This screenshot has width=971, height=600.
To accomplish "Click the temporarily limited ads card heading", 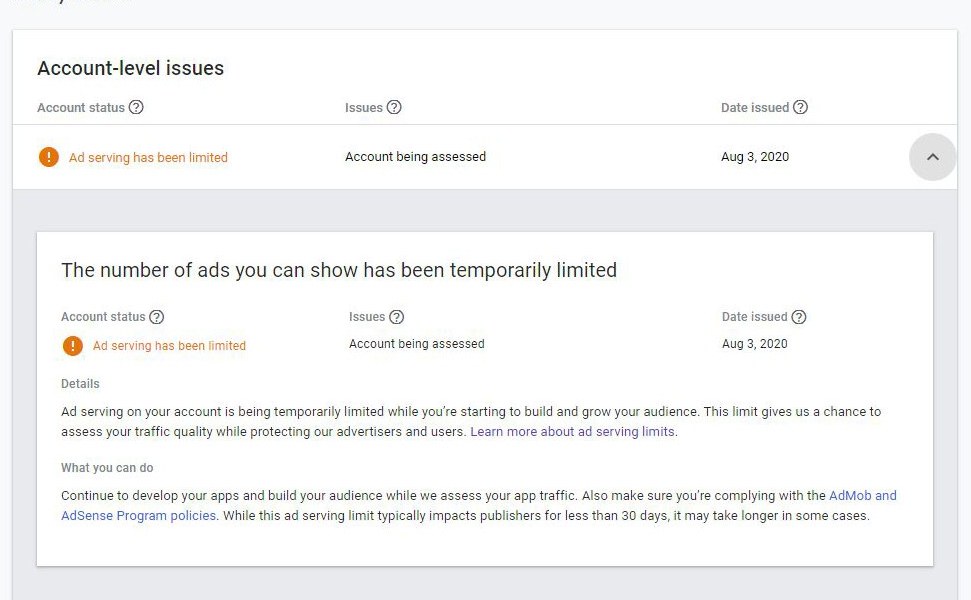I will tap(339, 270).
